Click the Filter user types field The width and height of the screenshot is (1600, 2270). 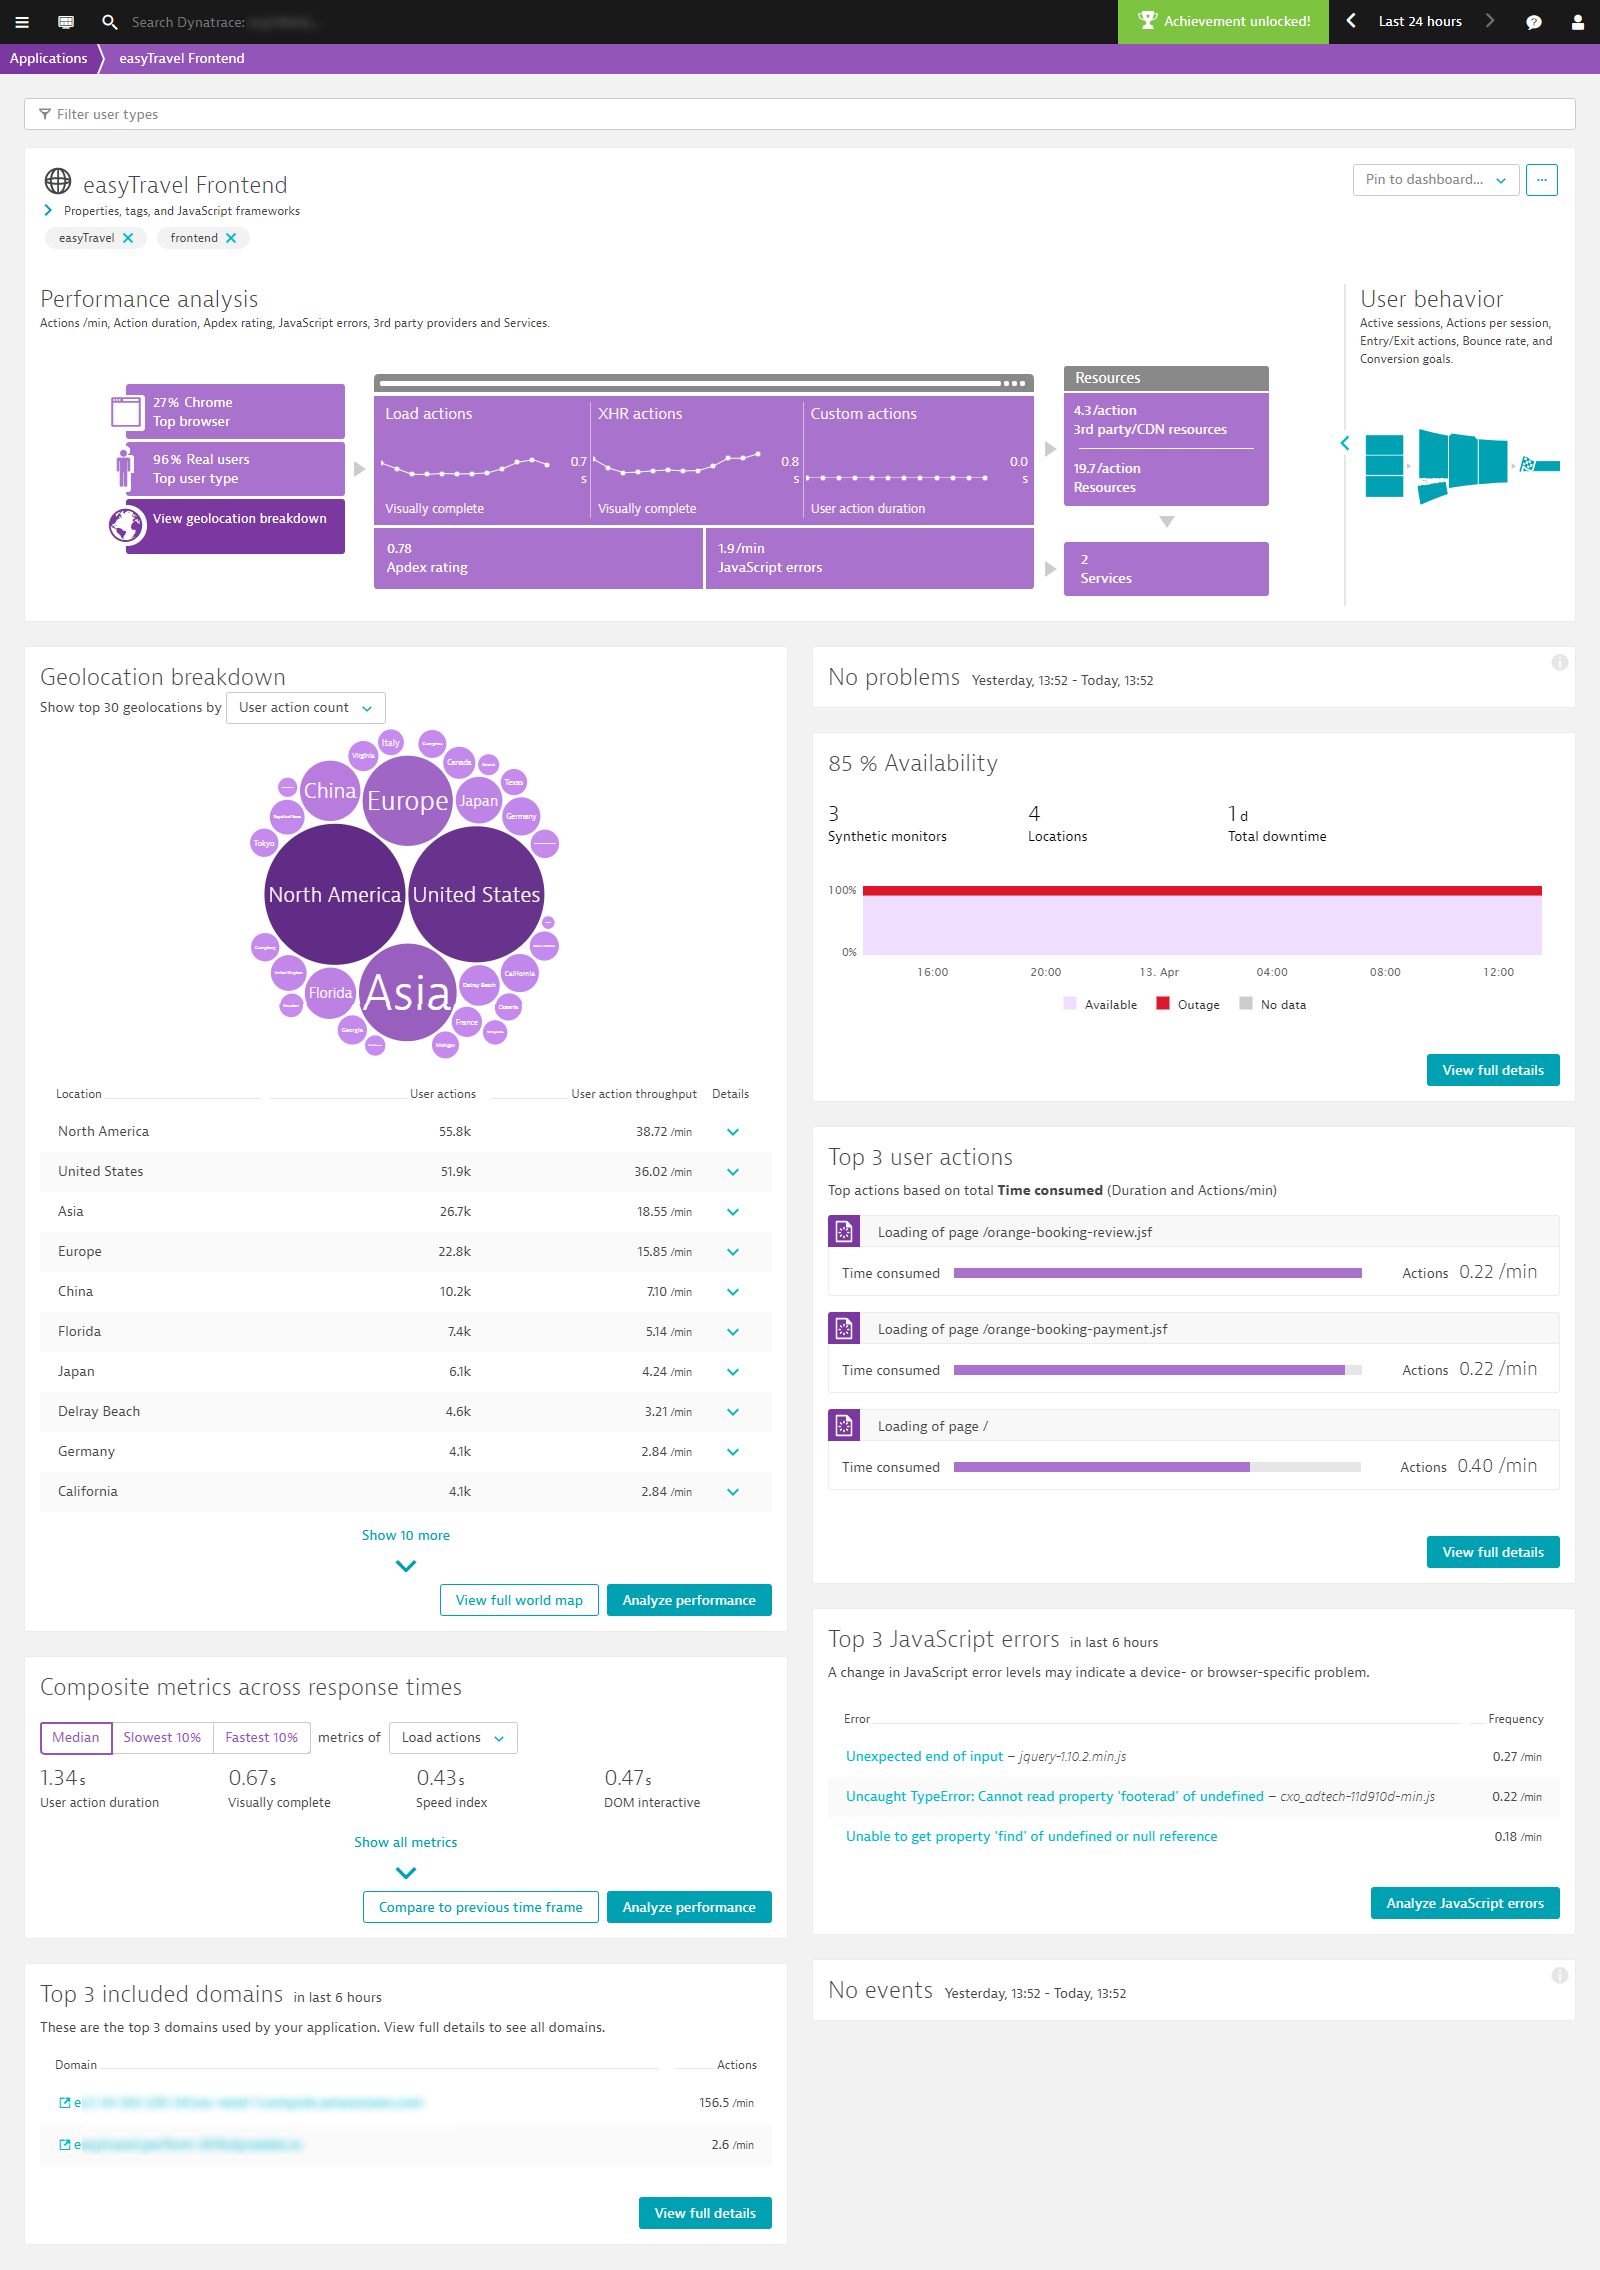click(800, 114)
